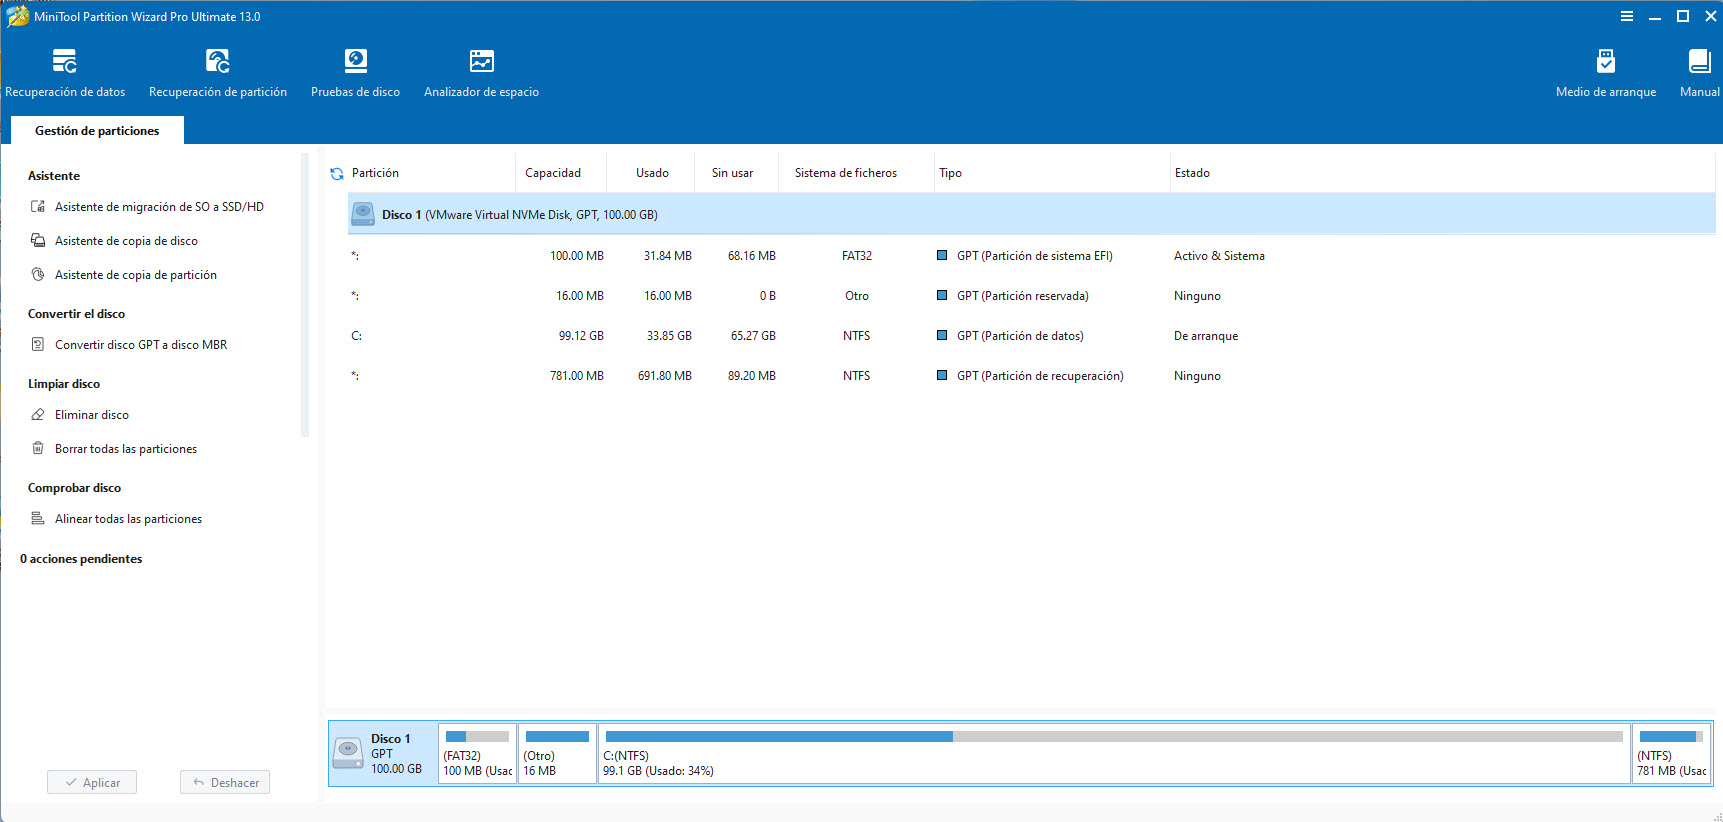
Task: Sort by Sin usar column header
Action: coord(732,173)
